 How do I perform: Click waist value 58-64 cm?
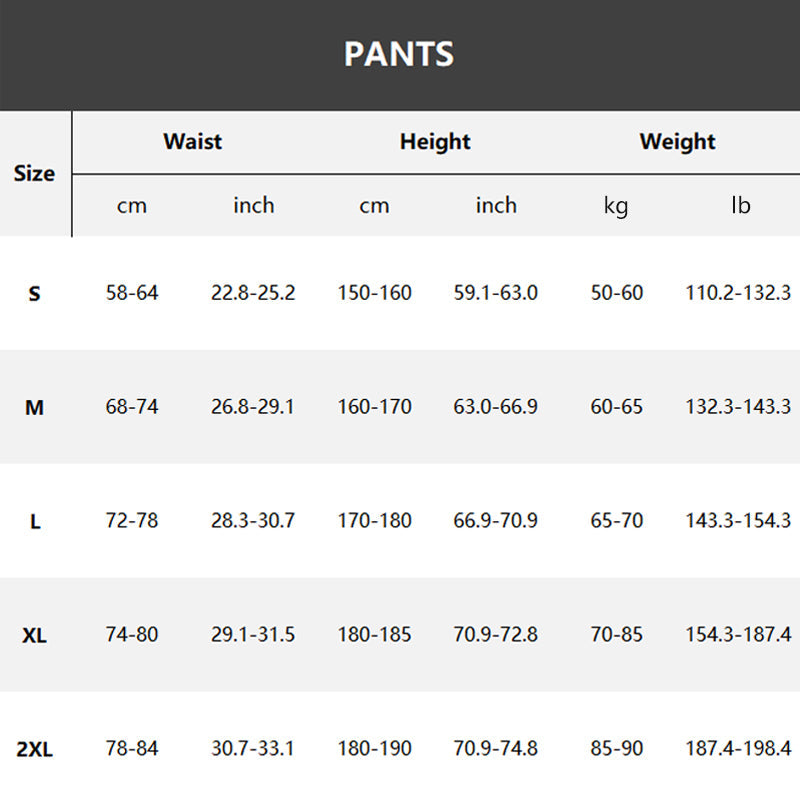tap(132, 294)
